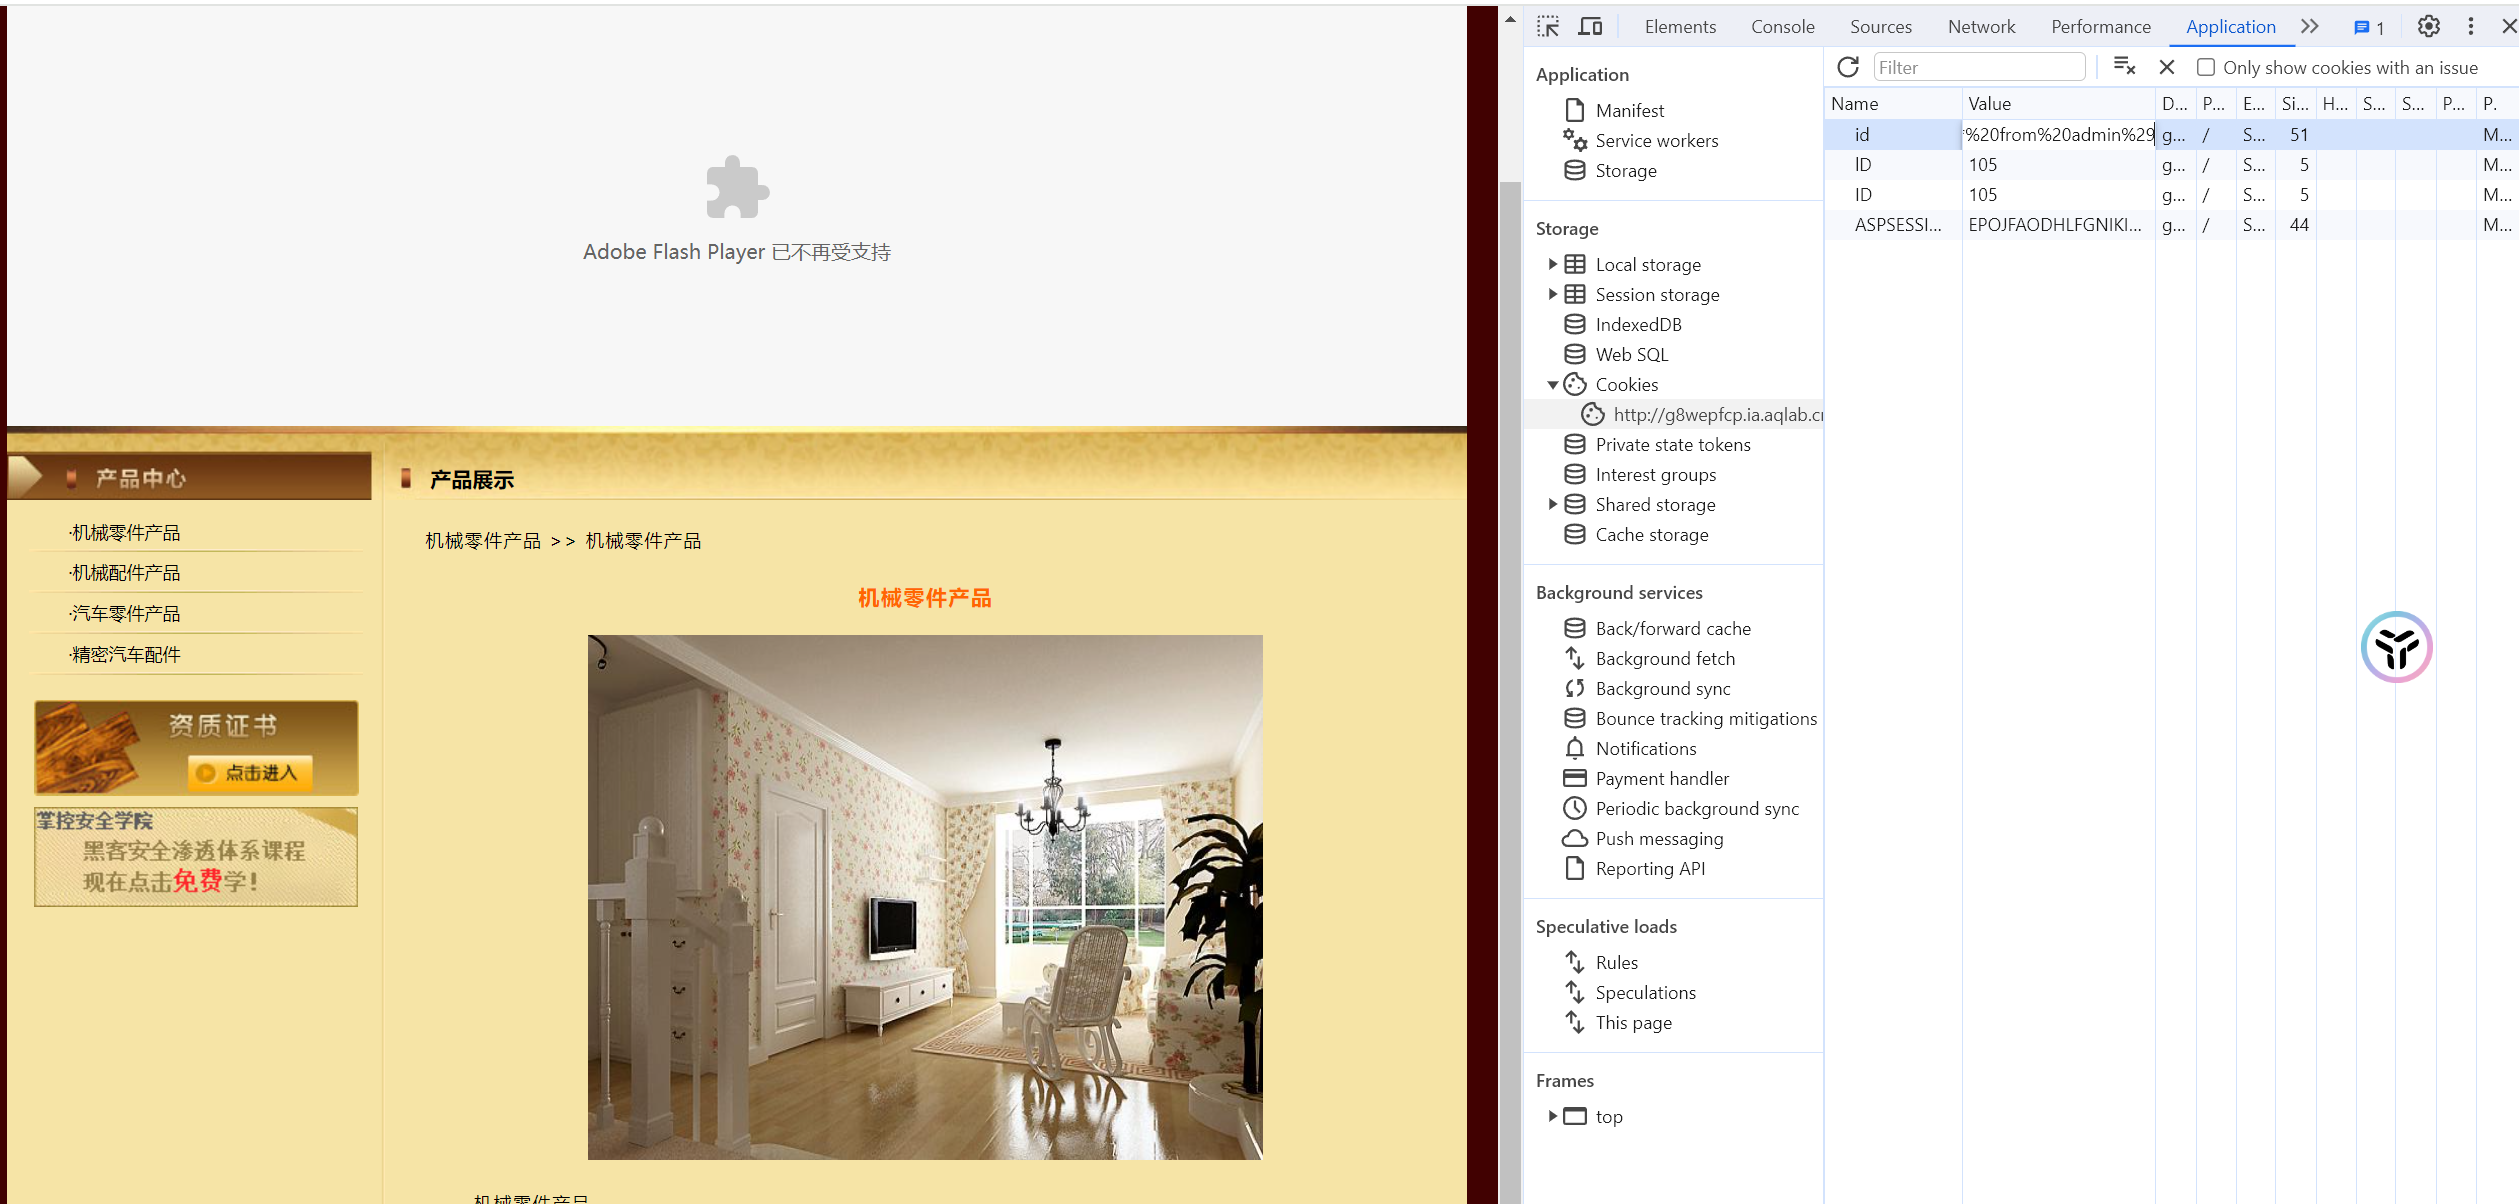Expand Local storage tree

coord(1552,264)
